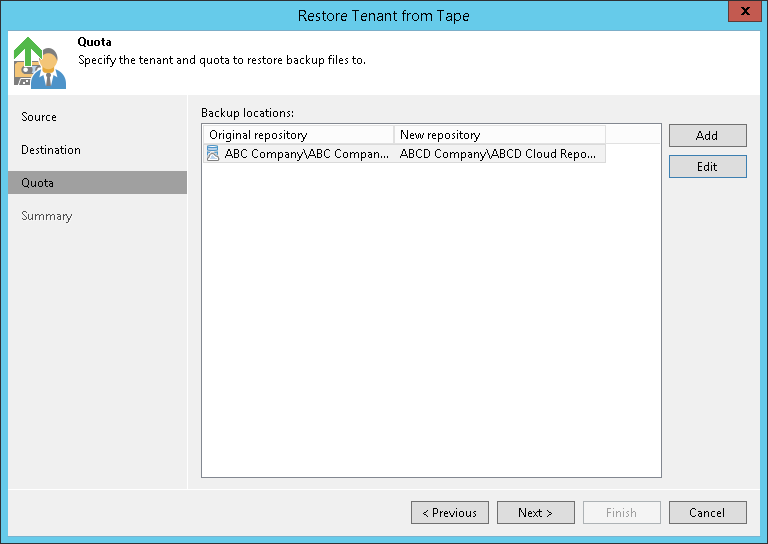Click Edit to modify the backup location
This screenshot has width=768, height=544.
point(707,167)
